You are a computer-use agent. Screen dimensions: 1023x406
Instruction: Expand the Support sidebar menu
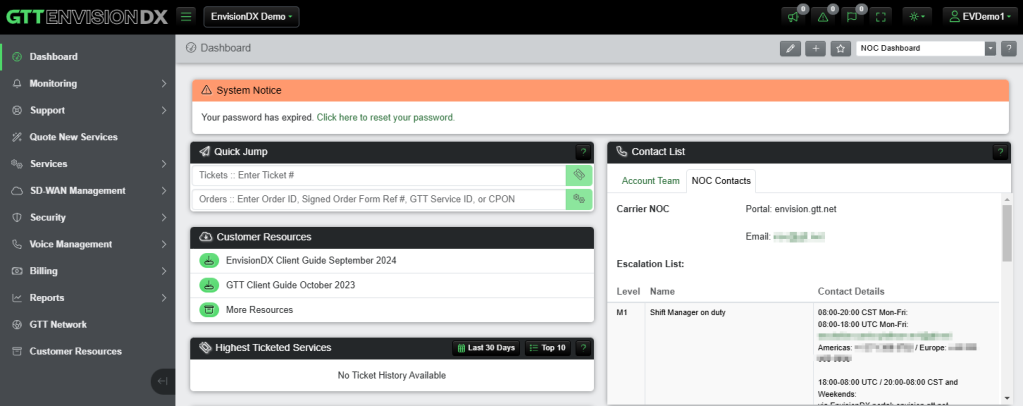coord(88,110)
